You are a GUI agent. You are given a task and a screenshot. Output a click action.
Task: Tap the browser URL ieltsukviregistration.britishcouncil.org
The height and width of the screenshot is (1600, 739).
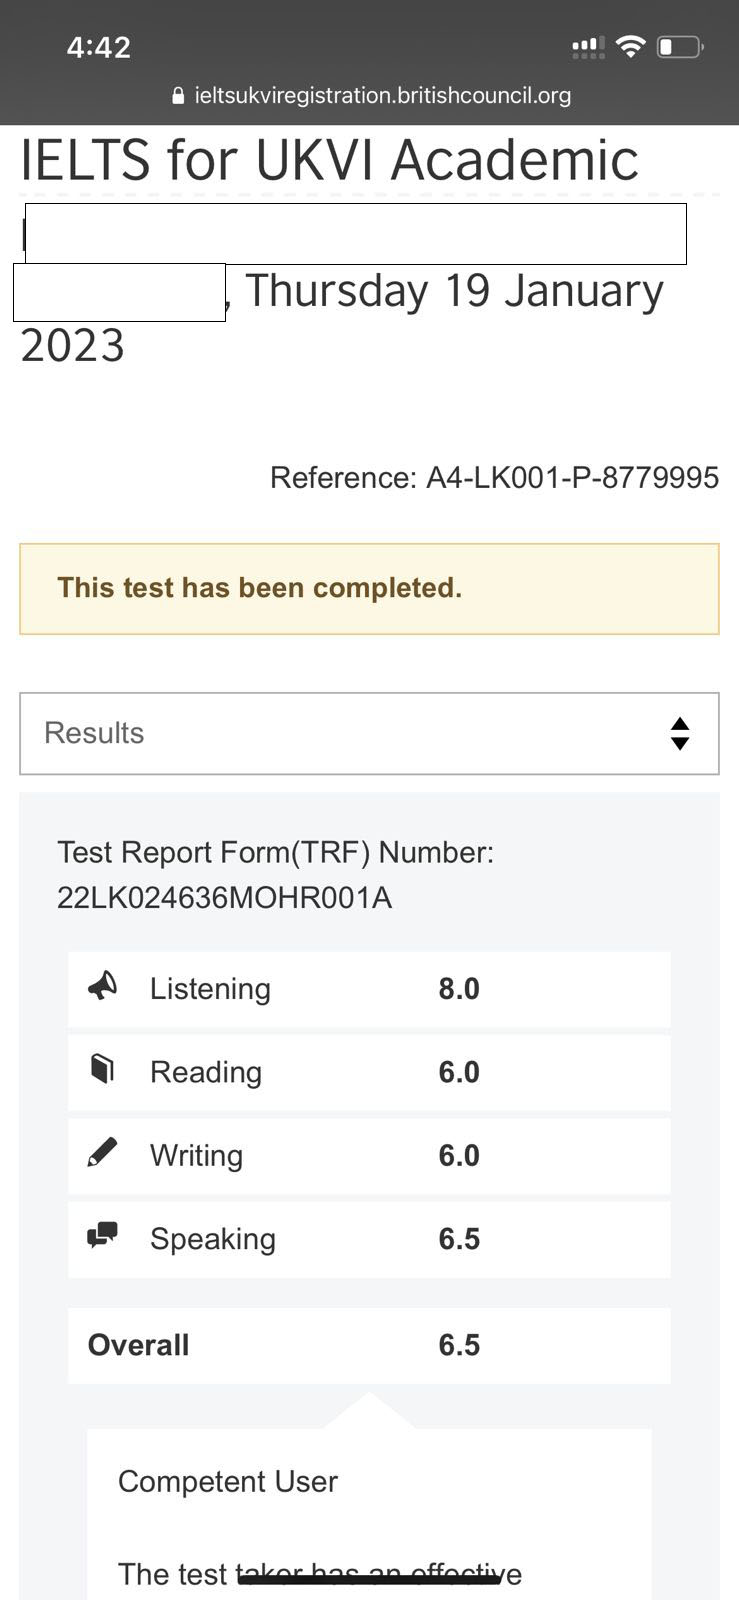(x=383, y=96)
